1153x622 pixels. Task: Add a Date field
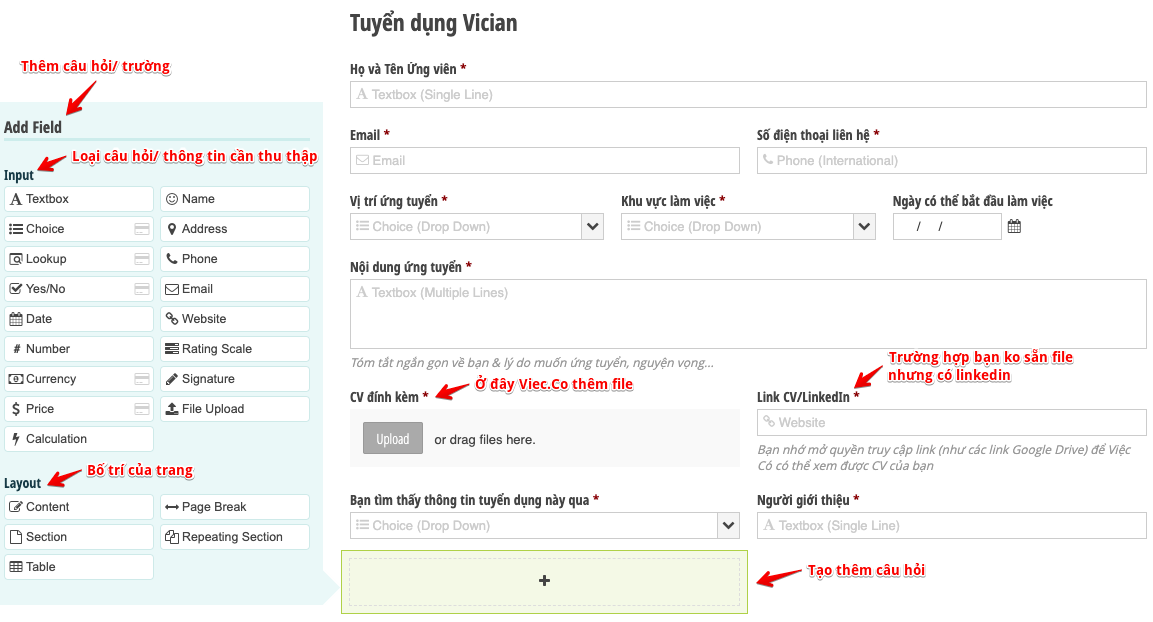(x=79, y=319)
